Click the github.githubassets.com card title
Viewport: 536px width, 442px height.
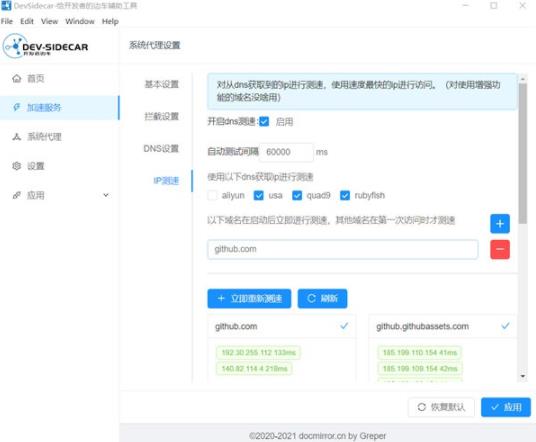[x=423, y=326]
